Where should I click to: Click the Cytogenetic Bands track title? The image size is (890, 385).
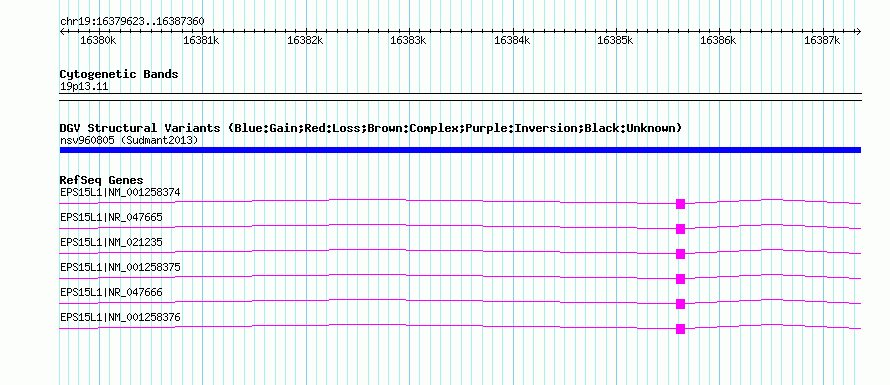[119, 74]
